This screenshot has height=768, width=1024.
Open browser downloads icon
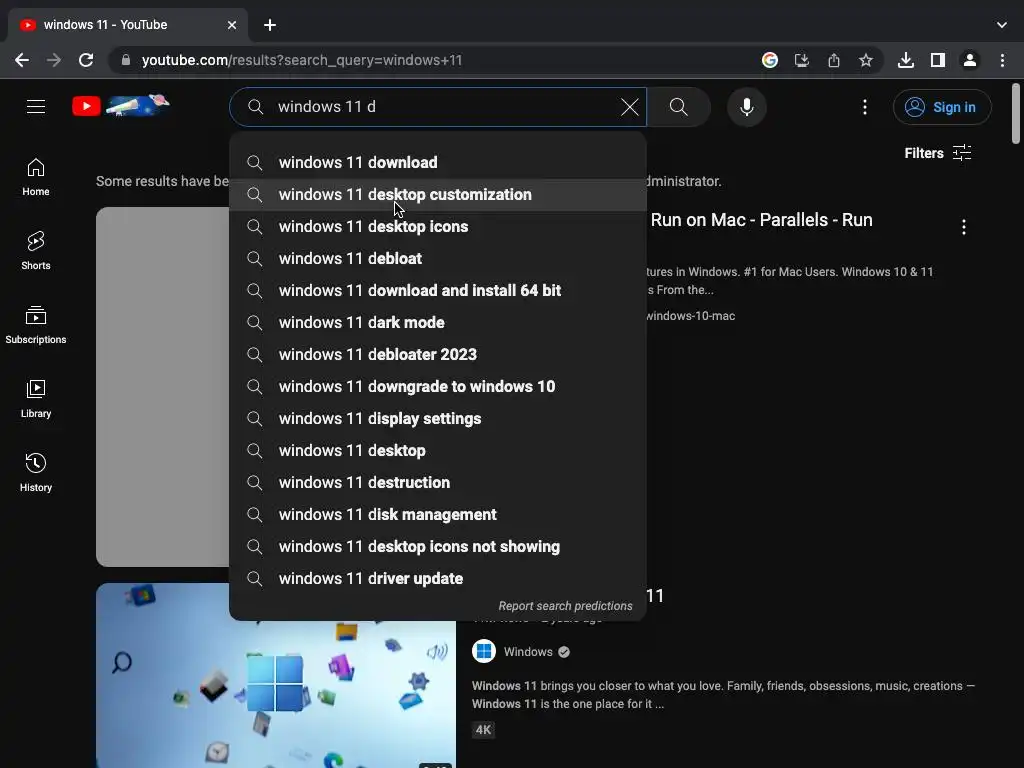(x=906, y=60)
